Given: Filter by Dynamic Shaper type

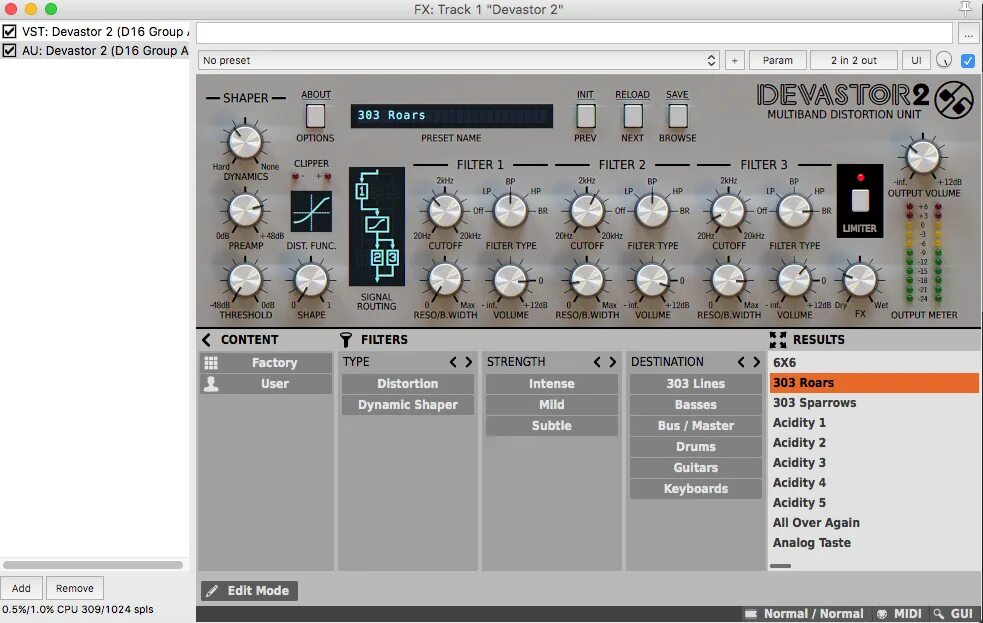Looking at the screenshot, I should click(407, 405).
